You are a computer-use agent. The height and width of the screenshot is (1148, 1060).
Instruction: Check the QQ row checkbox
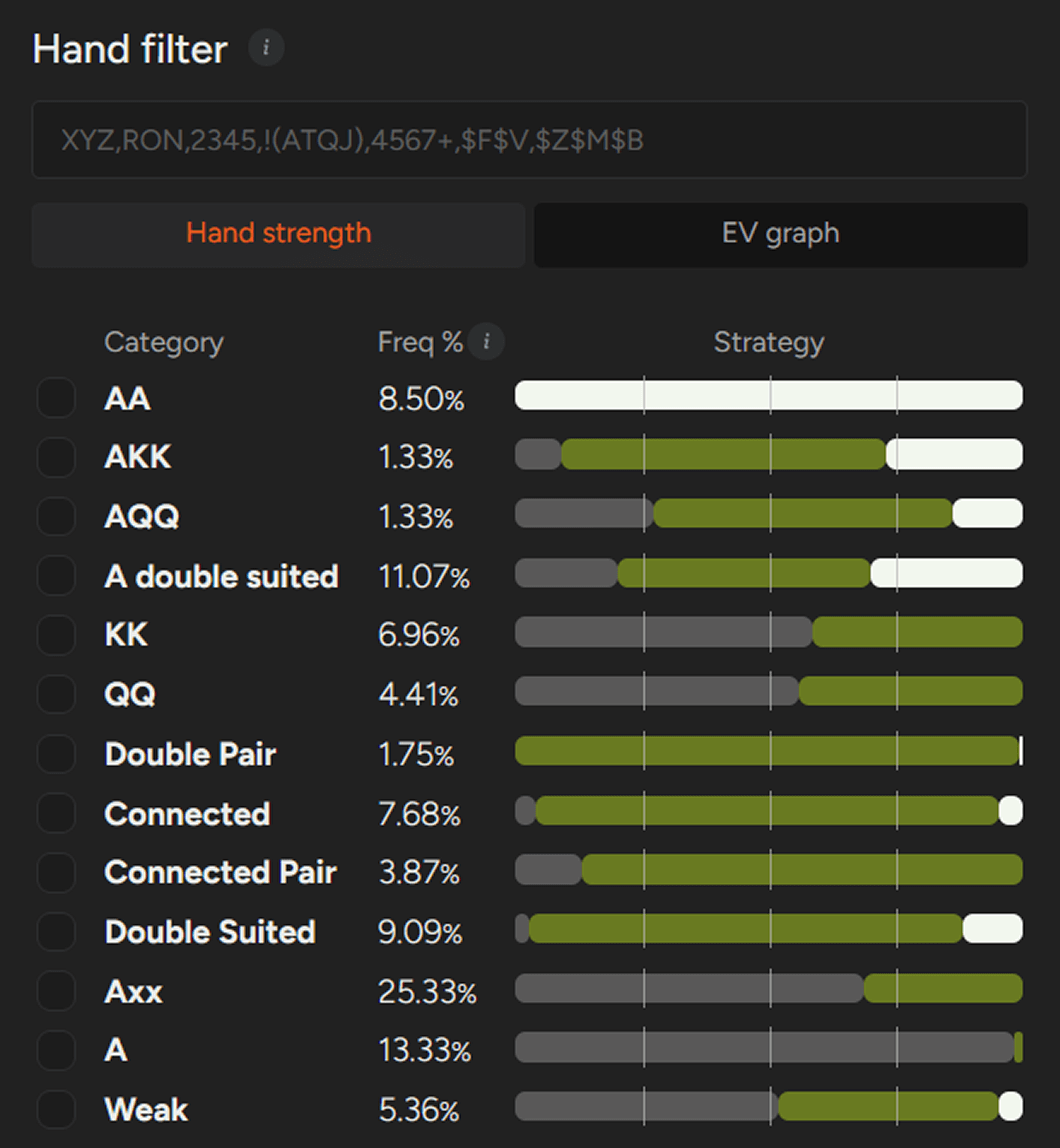coord(56,694)
